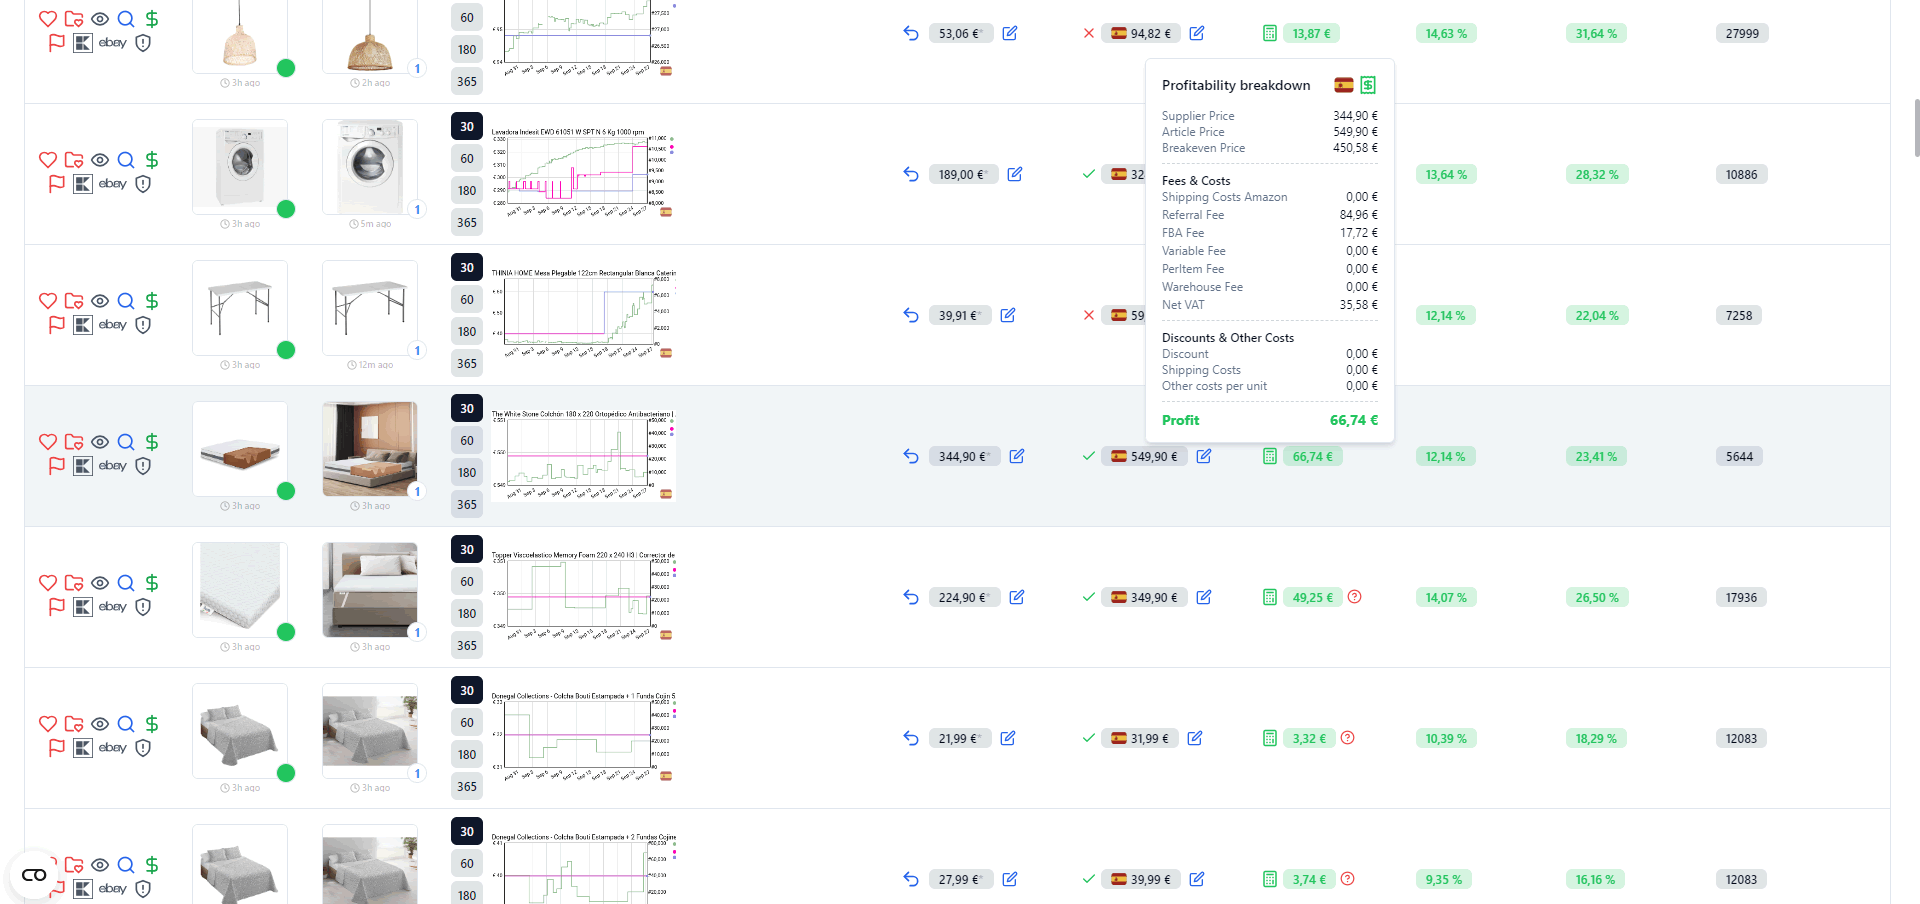Click the red question mark next to 3,32 €
The height and width of the screenshot is (904, 1920).
pyautogui.click(x=1348, y=738)
